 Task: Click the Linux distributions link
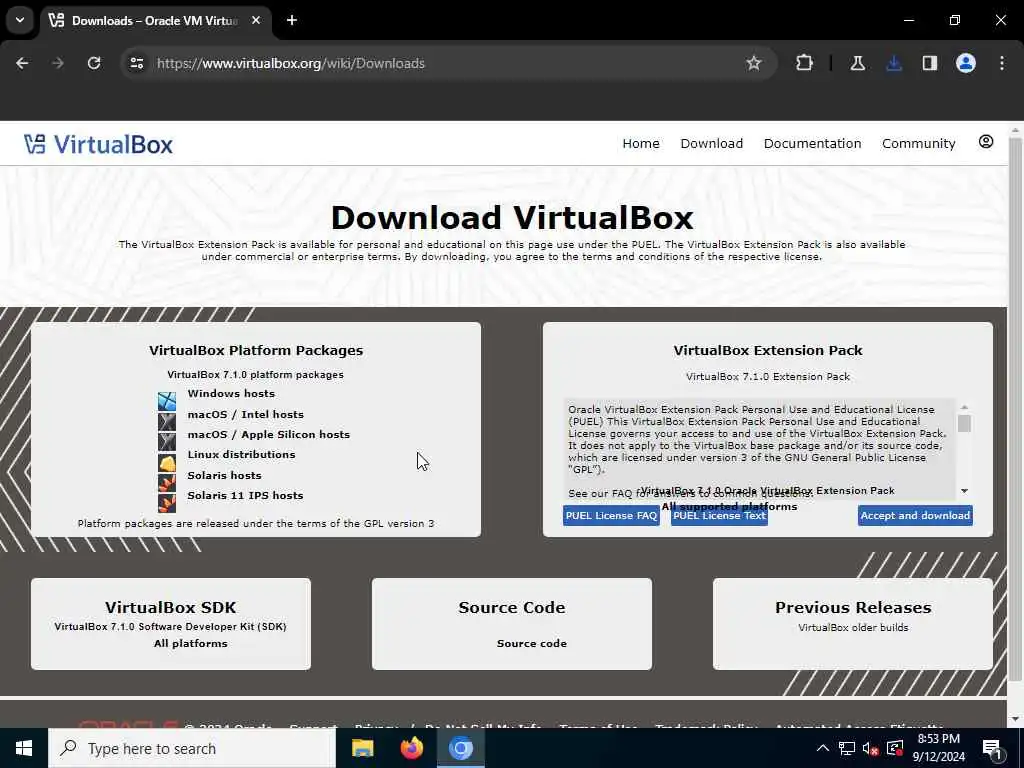241,455
